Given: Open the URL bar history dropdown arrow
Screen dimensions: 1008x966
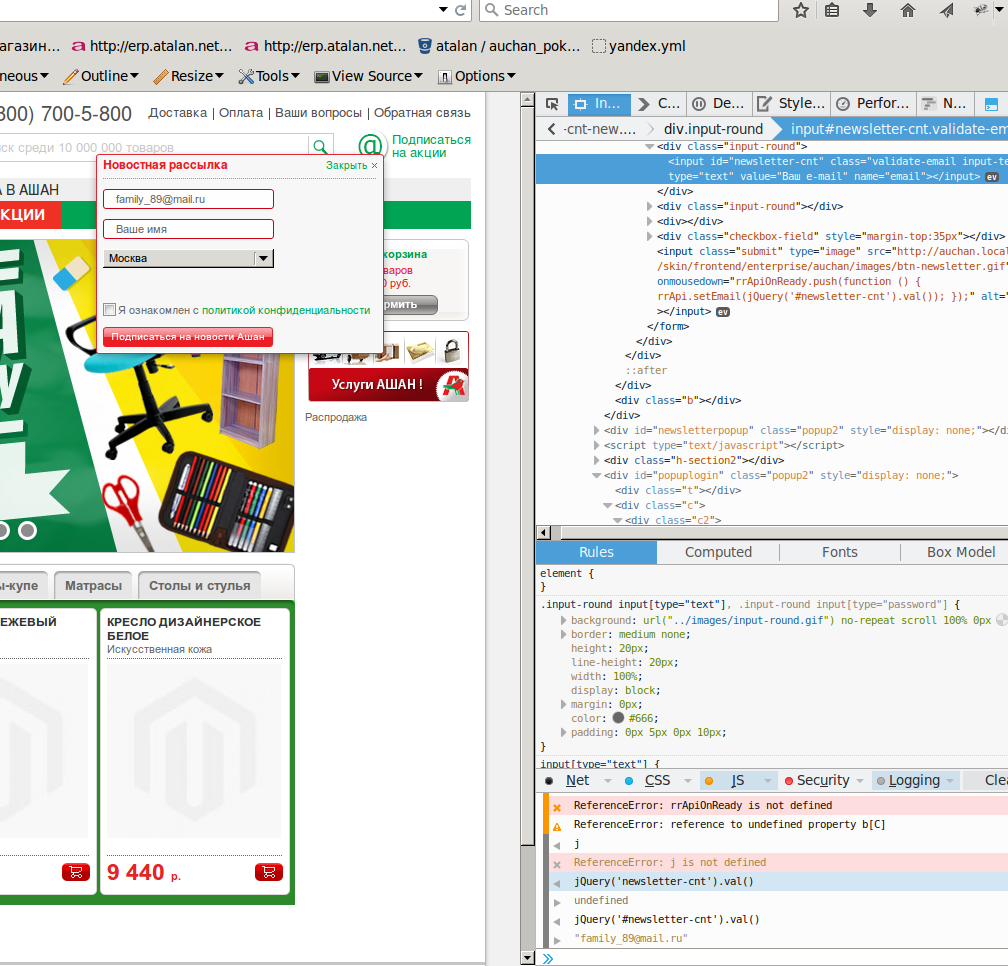Looking at the screenshot, I should point(443,10).
